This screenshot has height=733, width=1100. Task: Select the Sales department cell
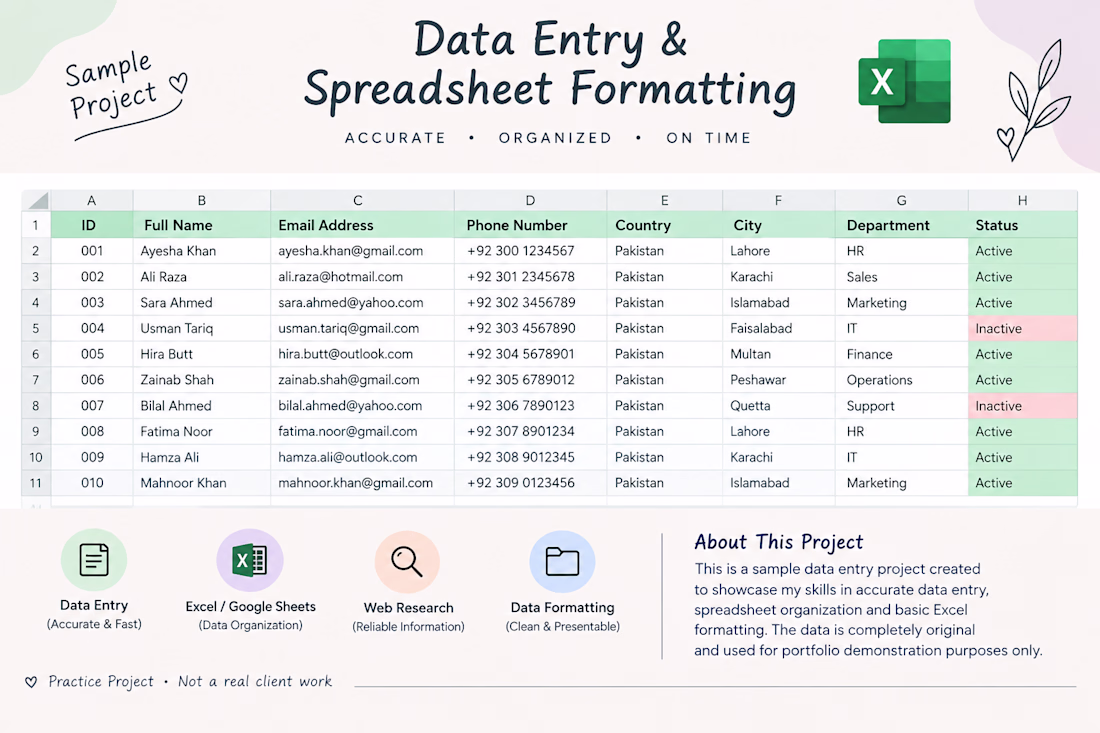click(x=901, y=277)
